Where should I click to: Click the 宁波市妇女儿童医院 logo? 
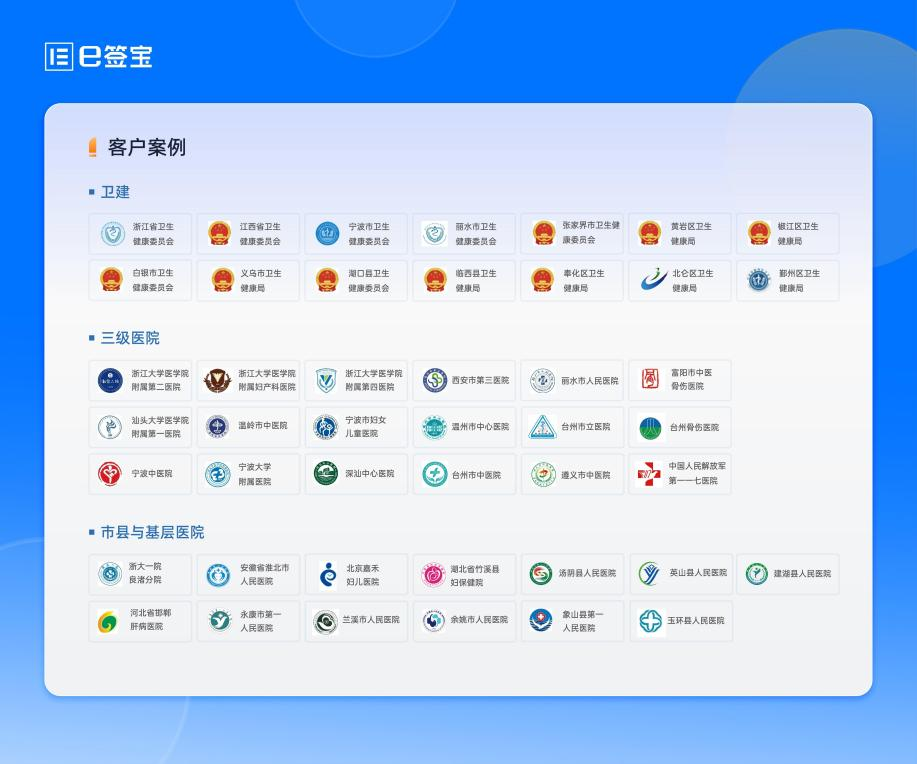[325, 427]
